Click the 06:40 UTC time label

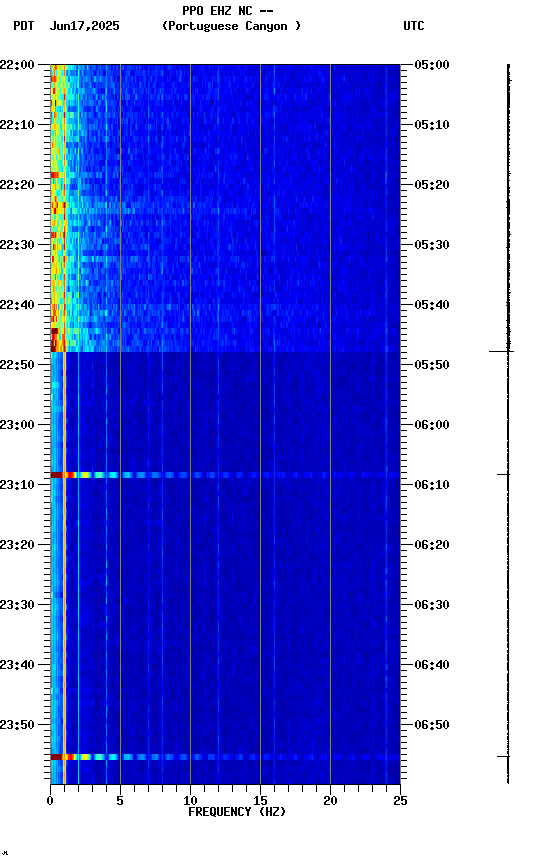(432, 665)
